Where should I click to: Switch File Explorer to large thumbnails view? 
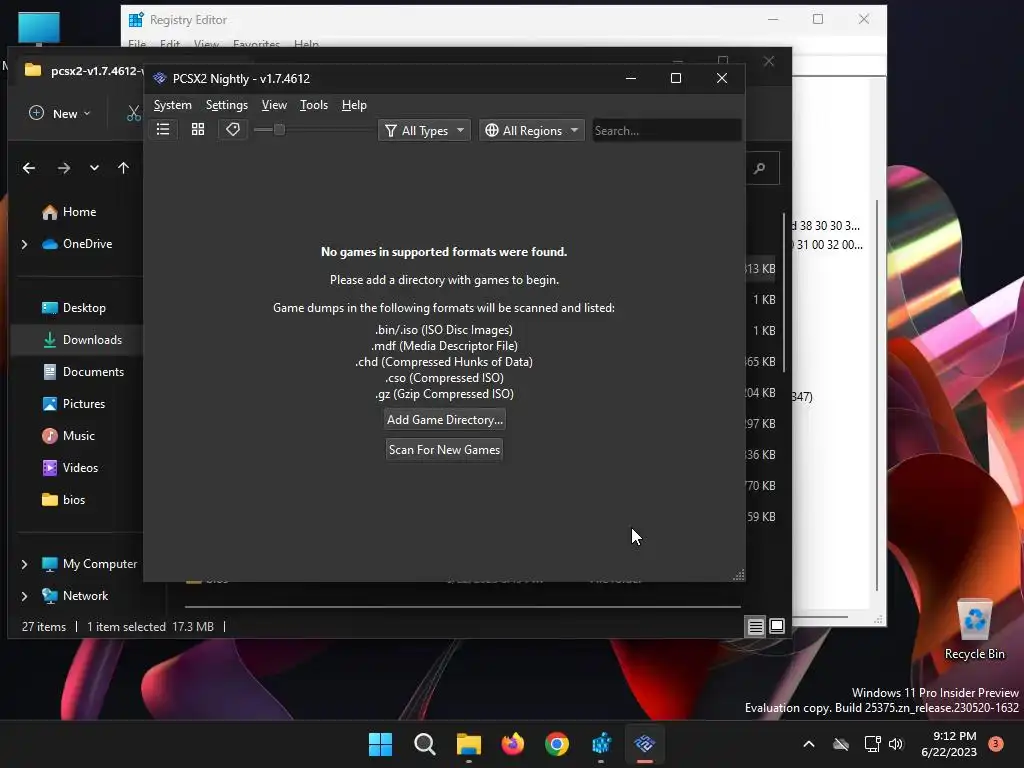tap(777, 626)
